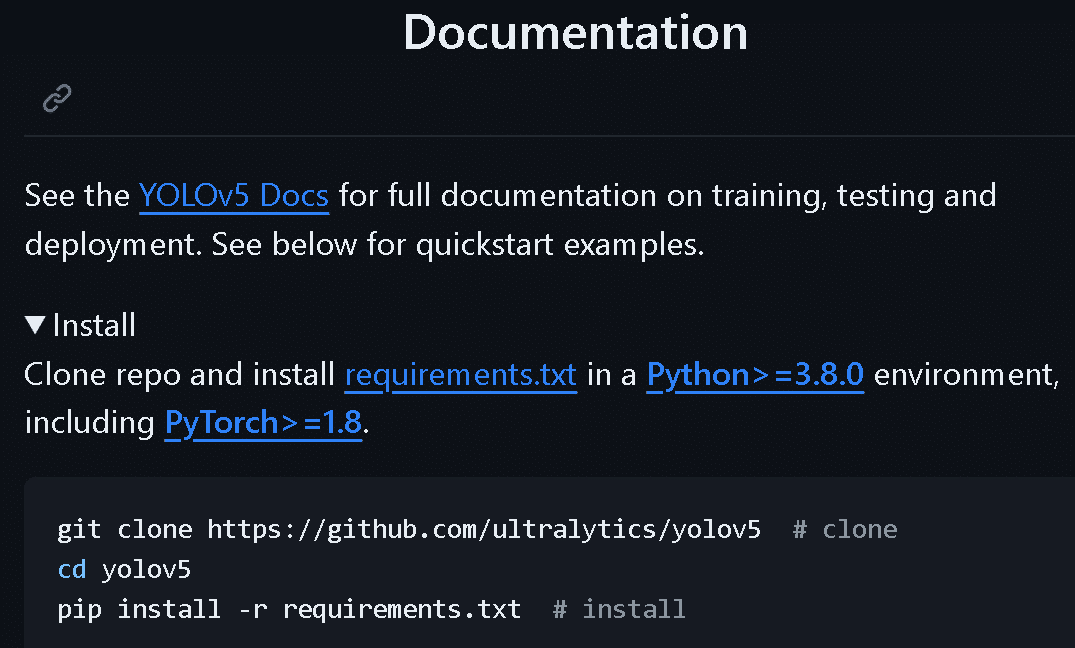1075x648 pixels.
Task: Open the requirements.txt link
Action: click(x=461, y=375)
